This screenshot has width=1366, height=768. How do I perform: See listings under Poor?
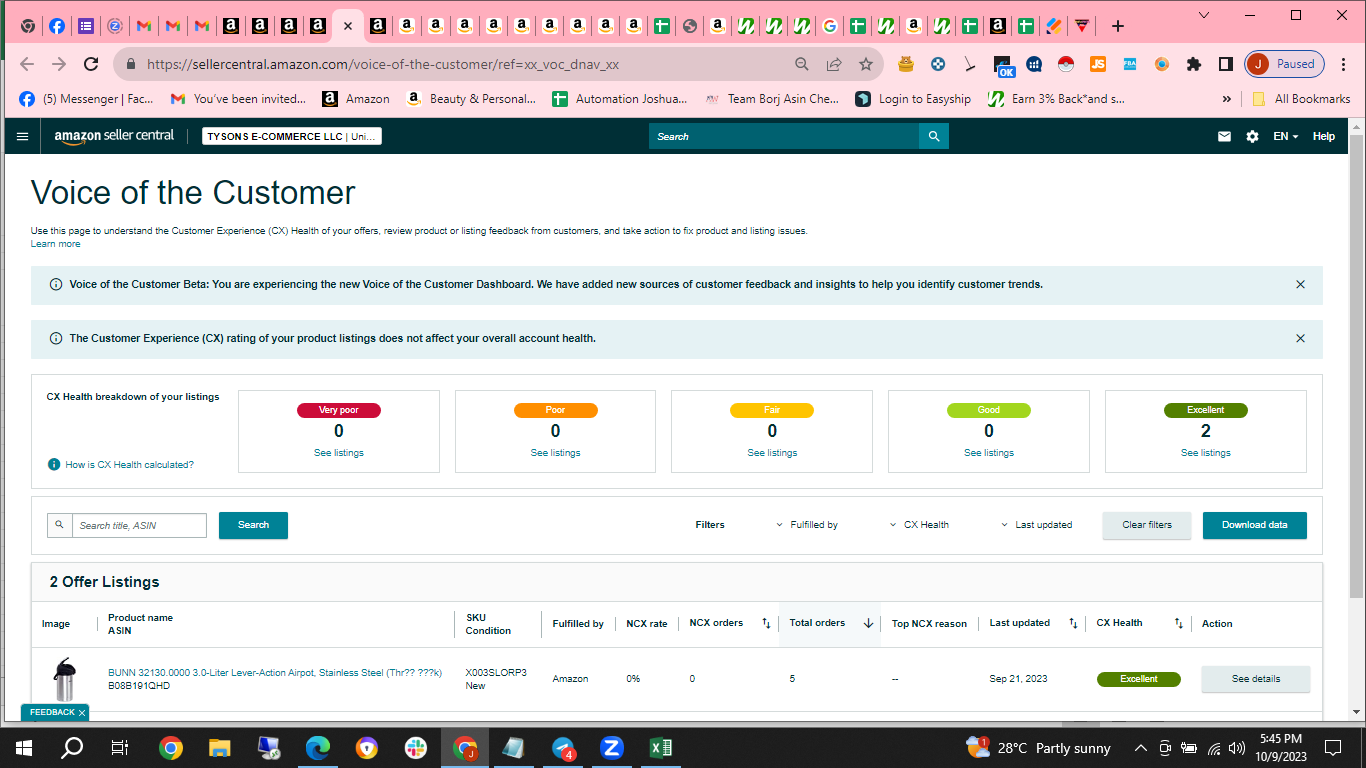pos(556,453)
